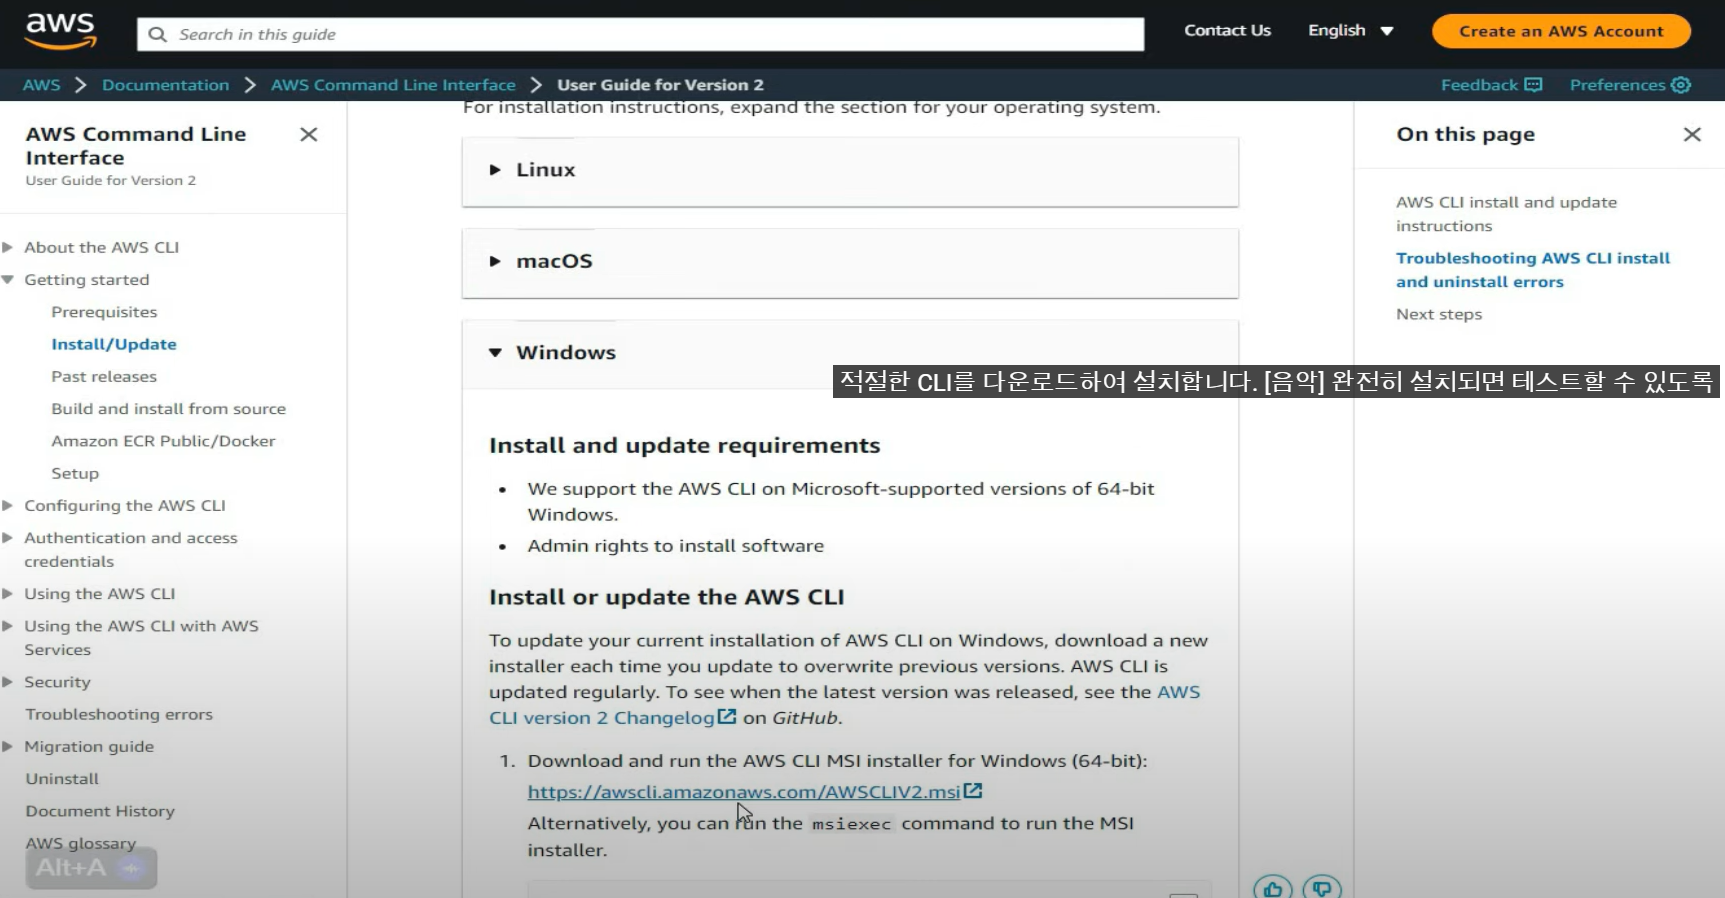1725x898 pixels.
Task: Click the thumbs up feedback icon
Action: point(1273,888)
